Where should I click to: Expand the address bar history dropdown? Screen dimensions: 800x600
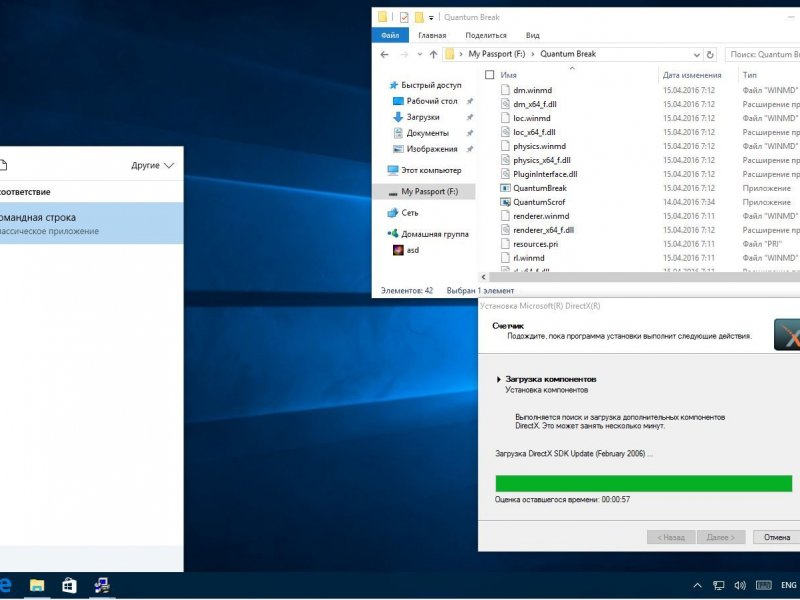pos(696,54)
